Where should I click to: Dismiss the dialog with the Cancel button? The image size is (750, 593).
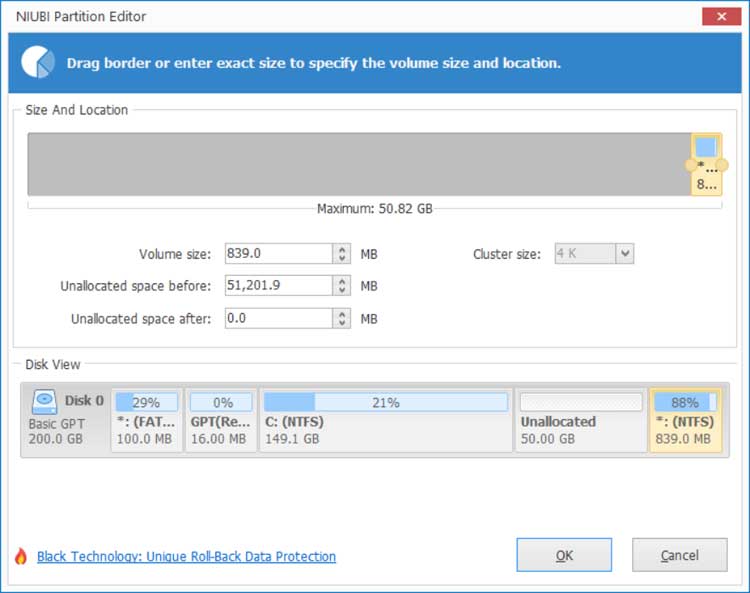[680, 555]
